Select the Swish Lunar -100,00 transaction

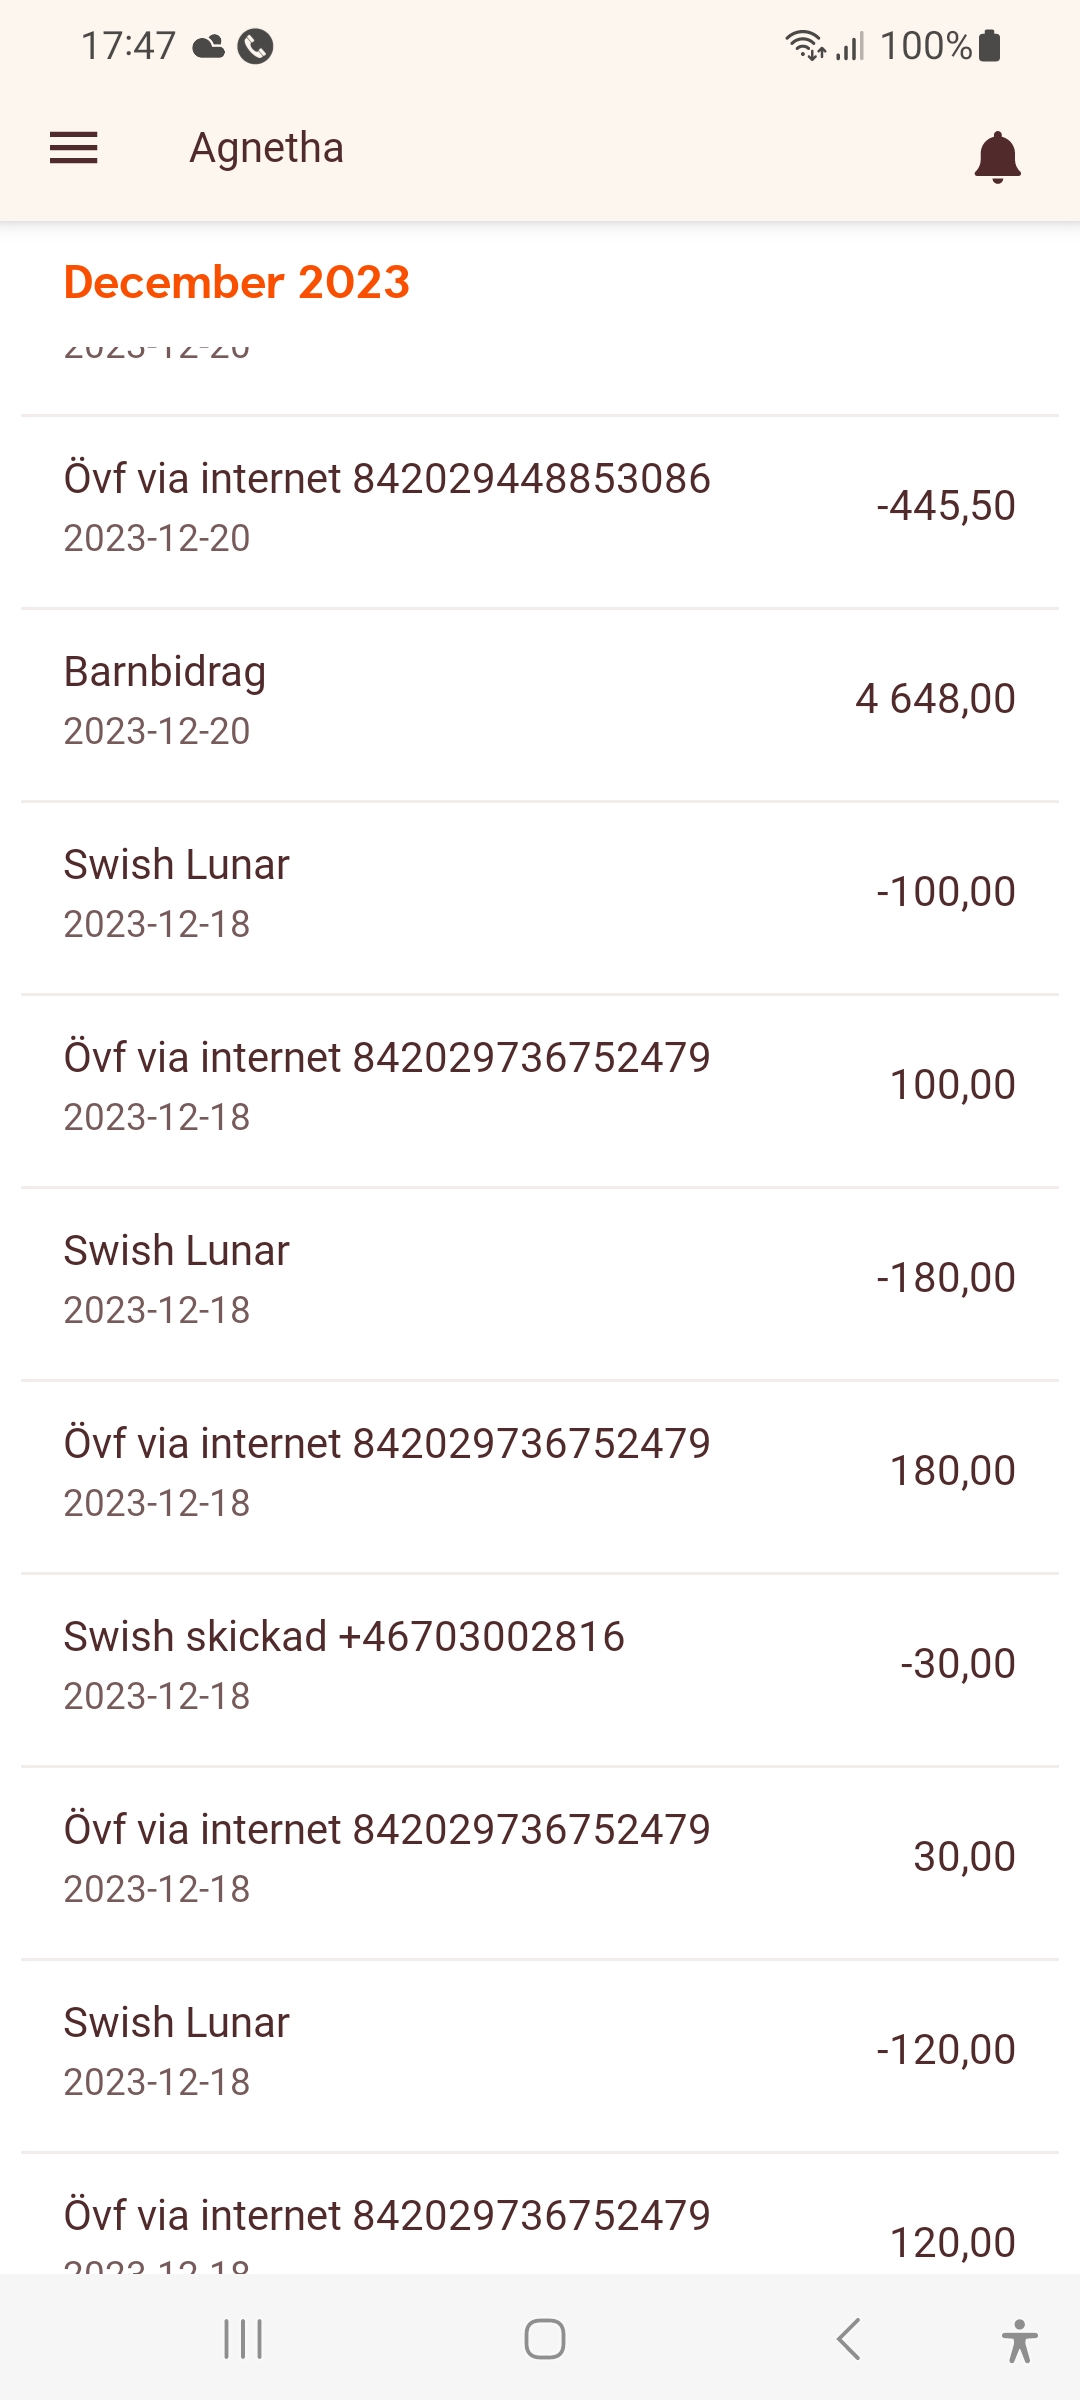click(x=540, y=893)
